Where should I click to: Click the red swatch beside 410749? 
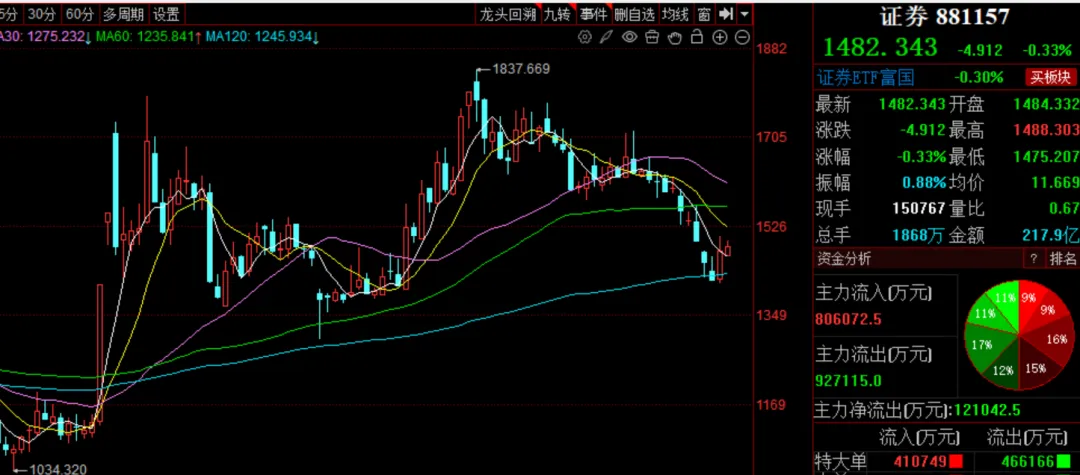(955, 461)
